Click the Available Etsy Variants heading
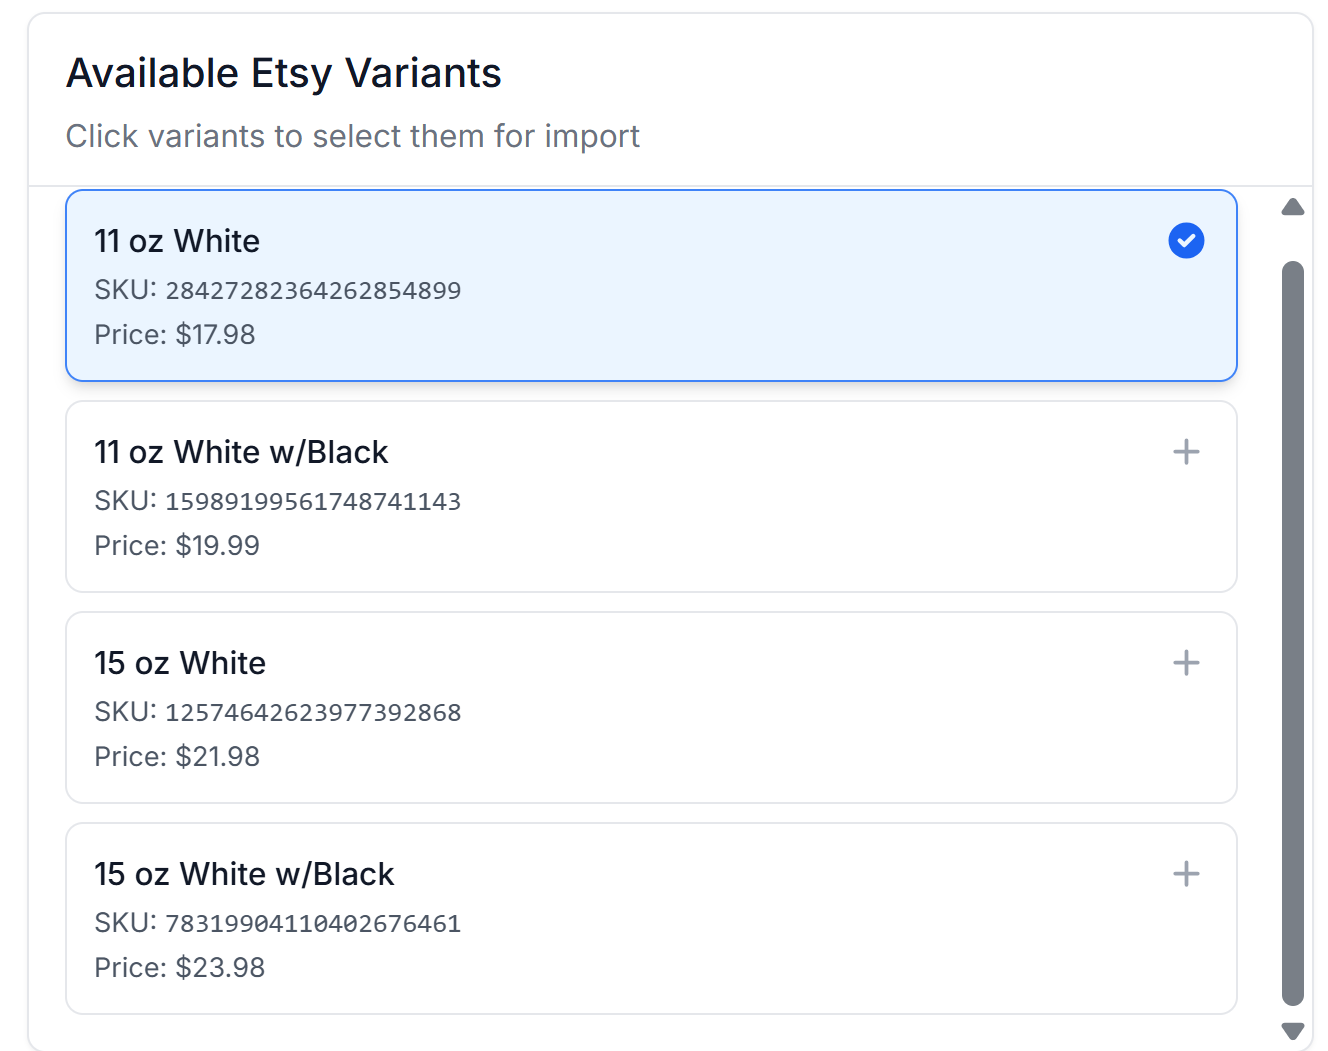This screenshot has height=1051, width=1328. click(284, 74)
